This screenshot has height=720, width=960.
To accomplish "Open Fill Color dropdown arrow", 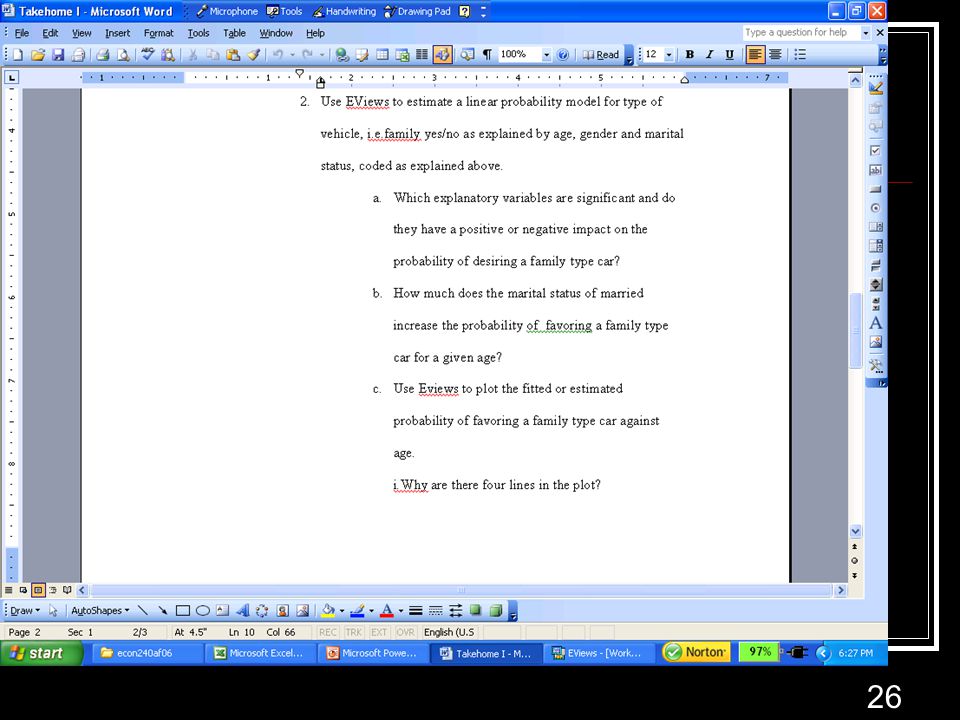I will 342,610.
